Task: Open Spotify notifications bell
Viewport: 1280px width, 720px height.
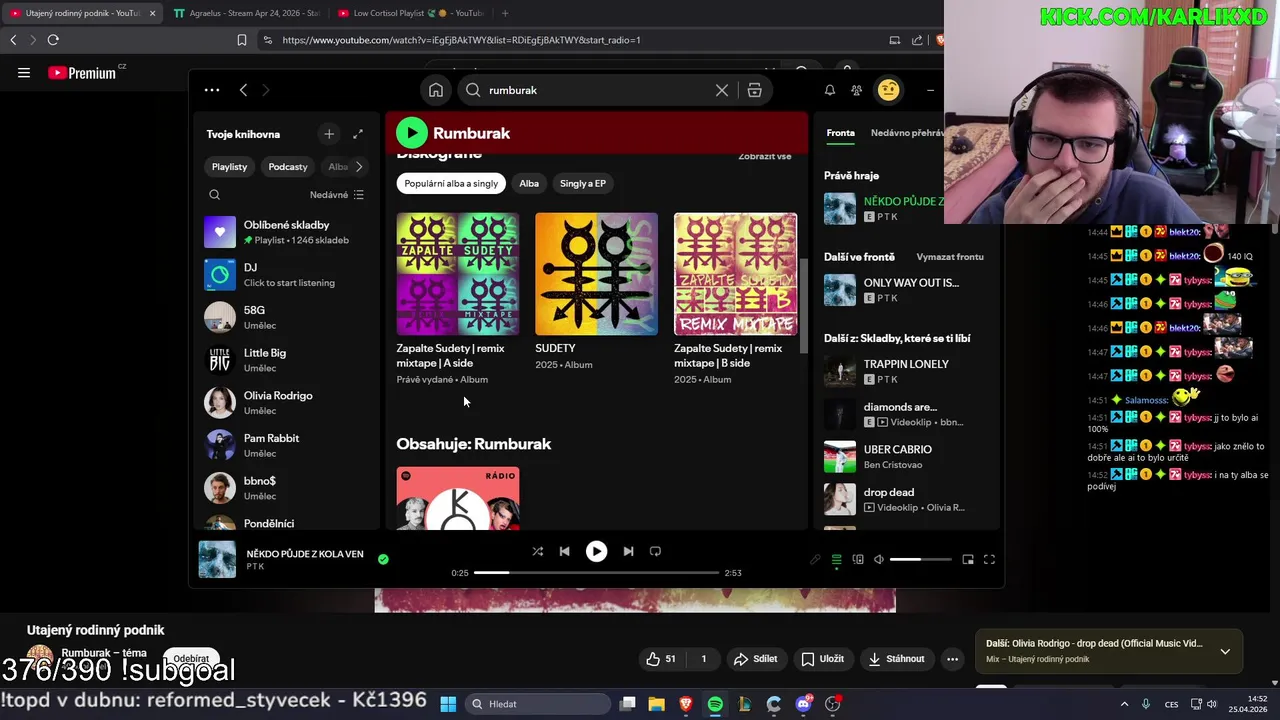Action: (x=829, y=90)
